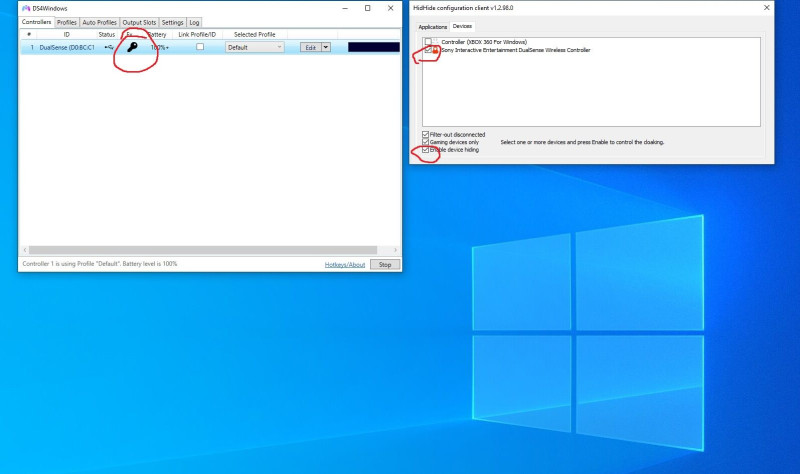Screen dimensions: 800x474
Task: Open the arrow menu next to Edit
Action: point(326,47)
